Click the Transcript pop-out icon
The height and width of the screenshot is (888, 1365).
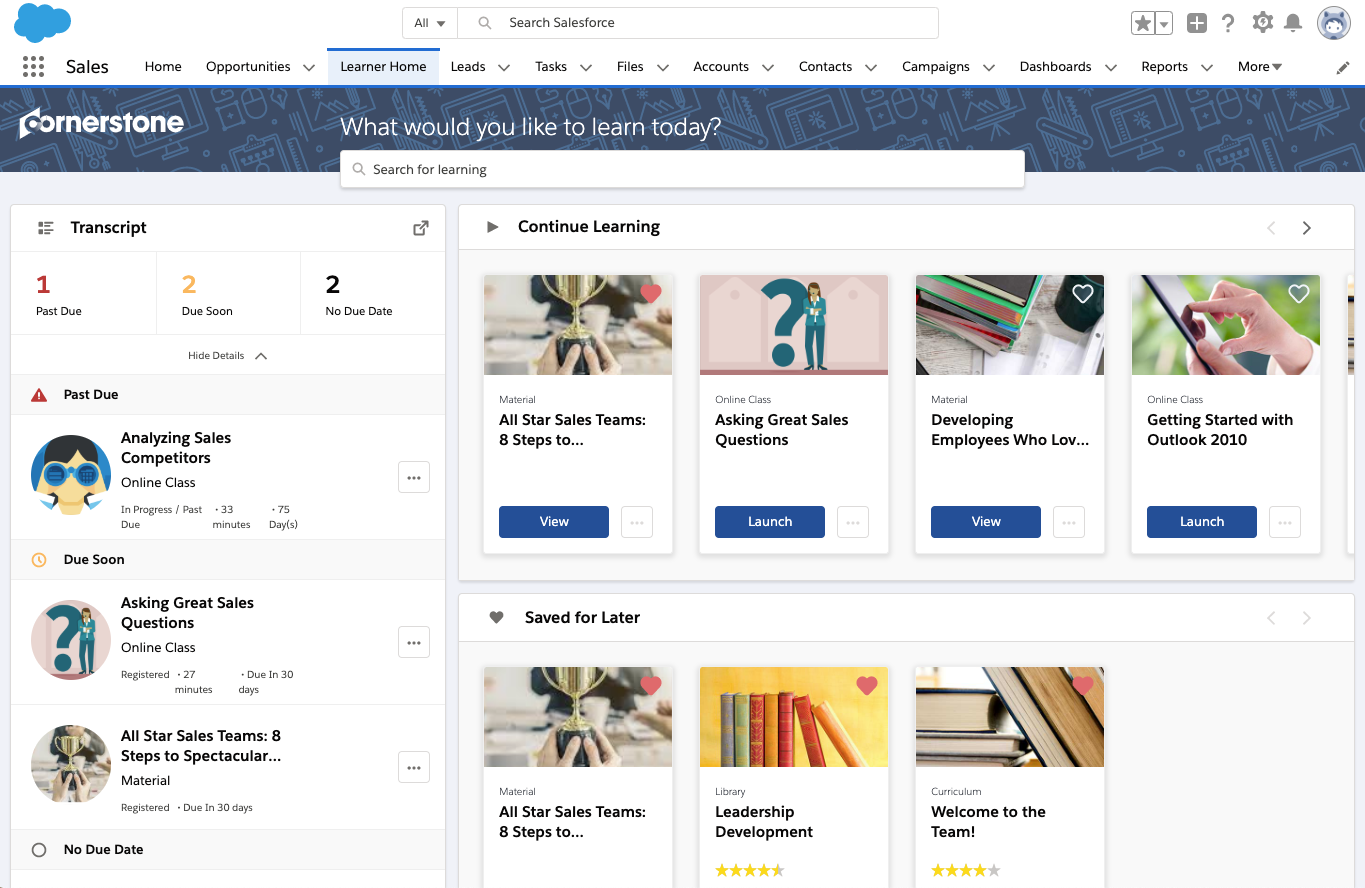tap(420, 227)
